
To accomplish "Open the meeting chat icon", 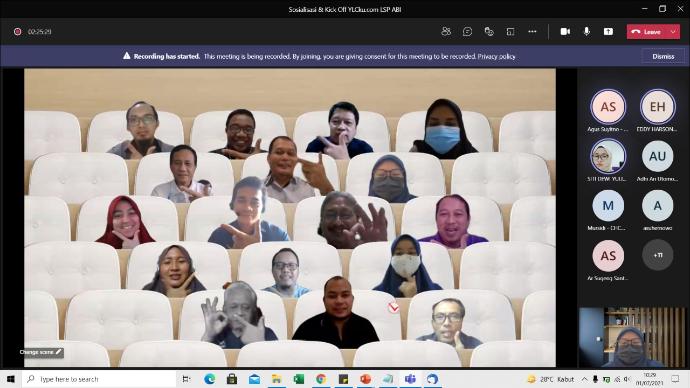I will [467, 31].
